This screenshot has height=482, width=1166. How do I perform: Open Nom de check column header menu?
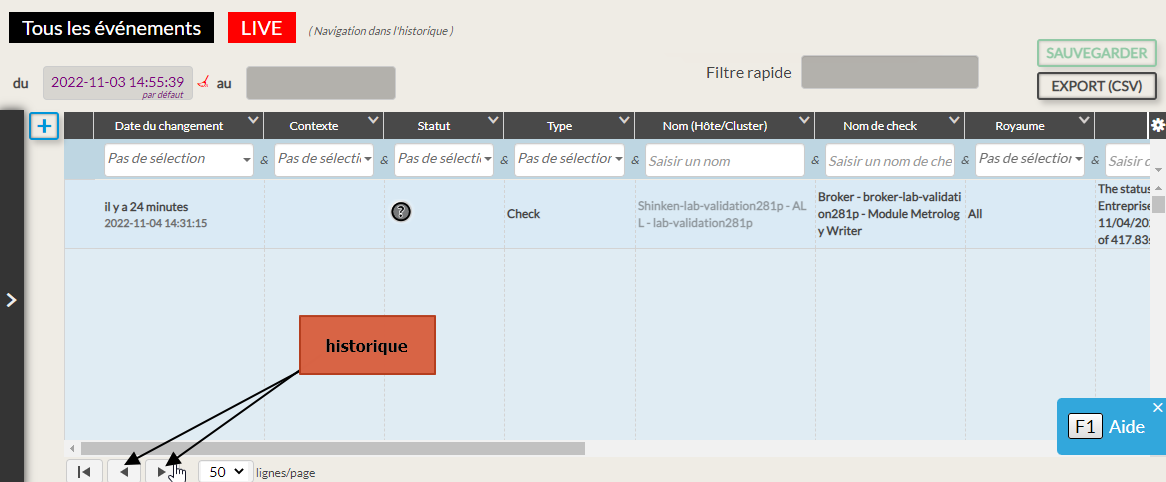(x=953, y=121)
